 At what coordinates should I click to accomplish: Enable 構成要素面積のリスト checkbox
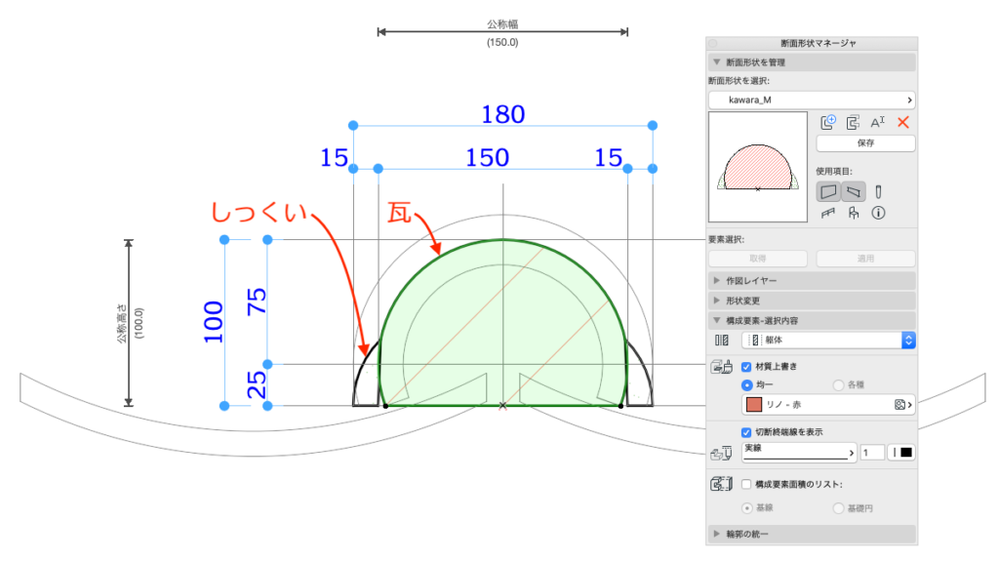(x=746, y=484)
